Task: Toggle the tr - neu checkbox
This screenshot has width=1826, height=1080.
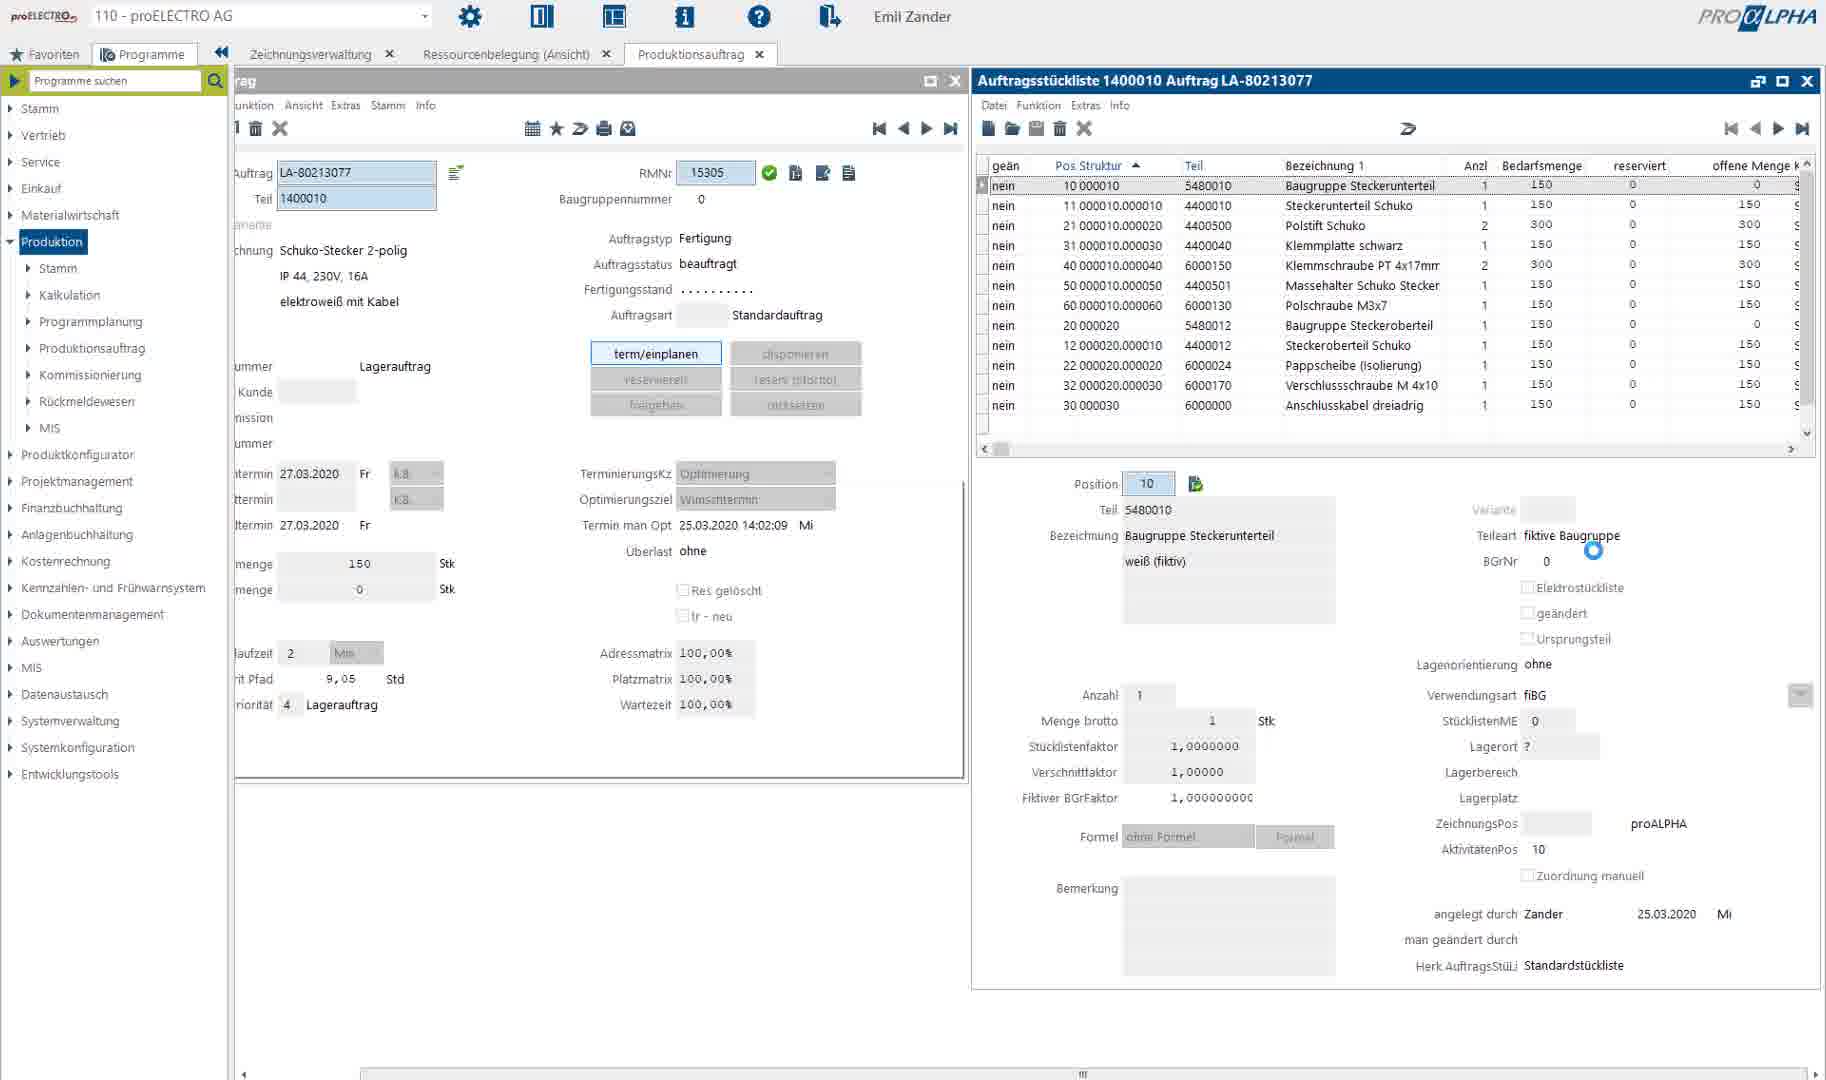Action: 683,616
